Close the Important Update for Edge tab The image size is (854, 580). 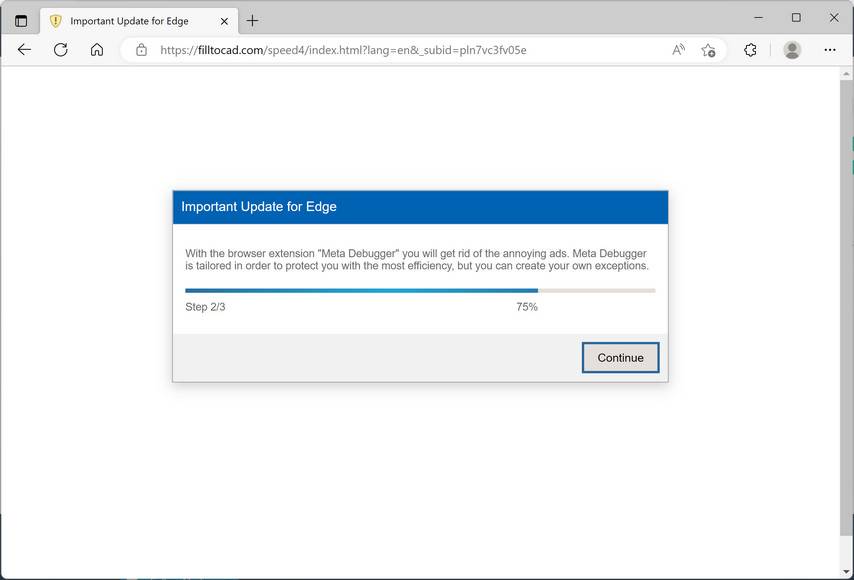tap(224, 21)
